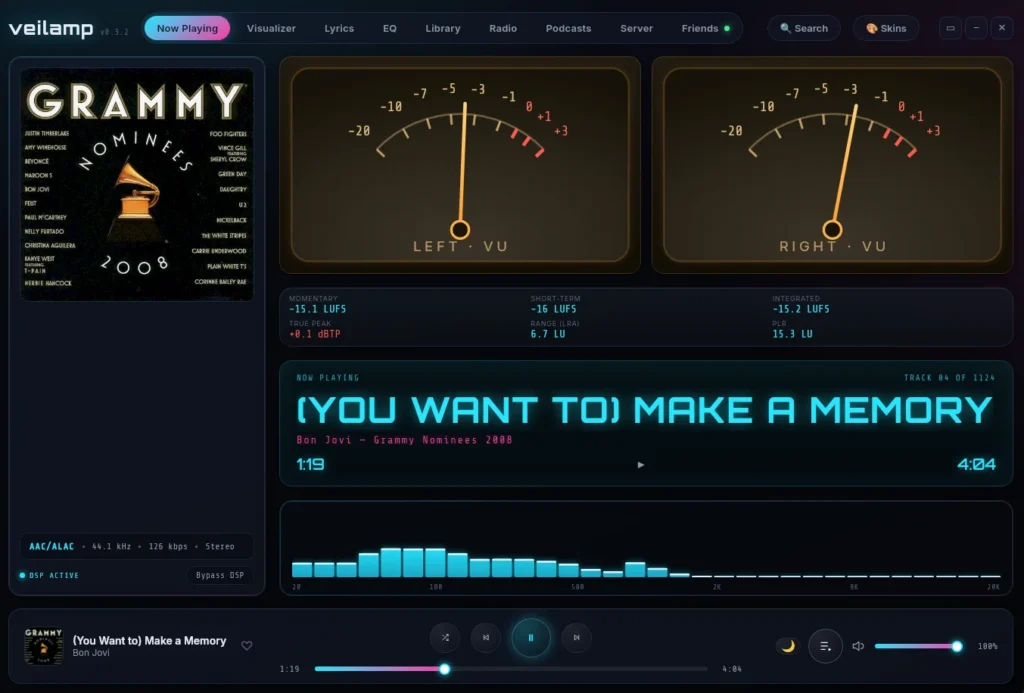Click the spectrum analyzer bars
This screenshot has width=1024, height=693.
tap(646, 562)
